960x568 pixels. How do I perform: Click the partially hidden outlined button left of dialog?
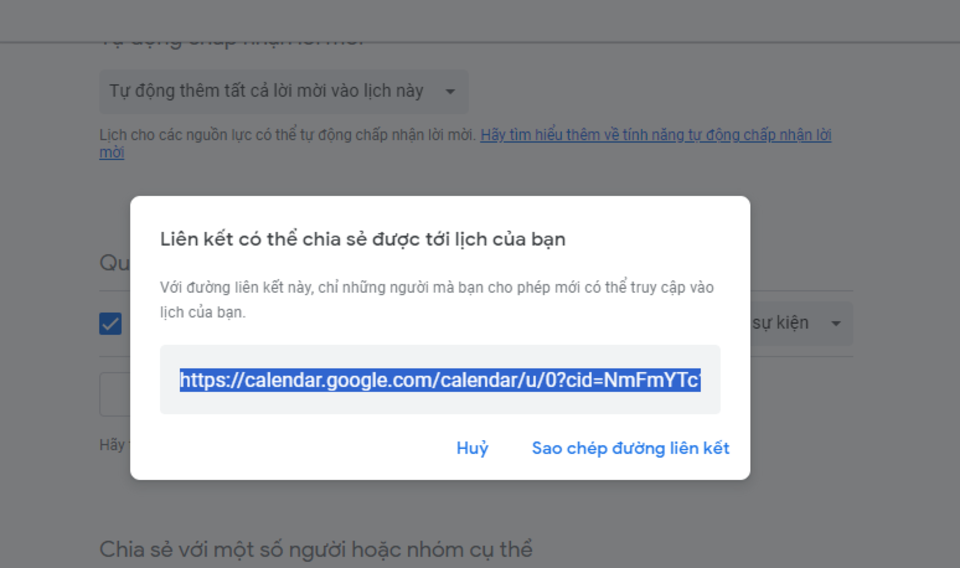[115, 395]
